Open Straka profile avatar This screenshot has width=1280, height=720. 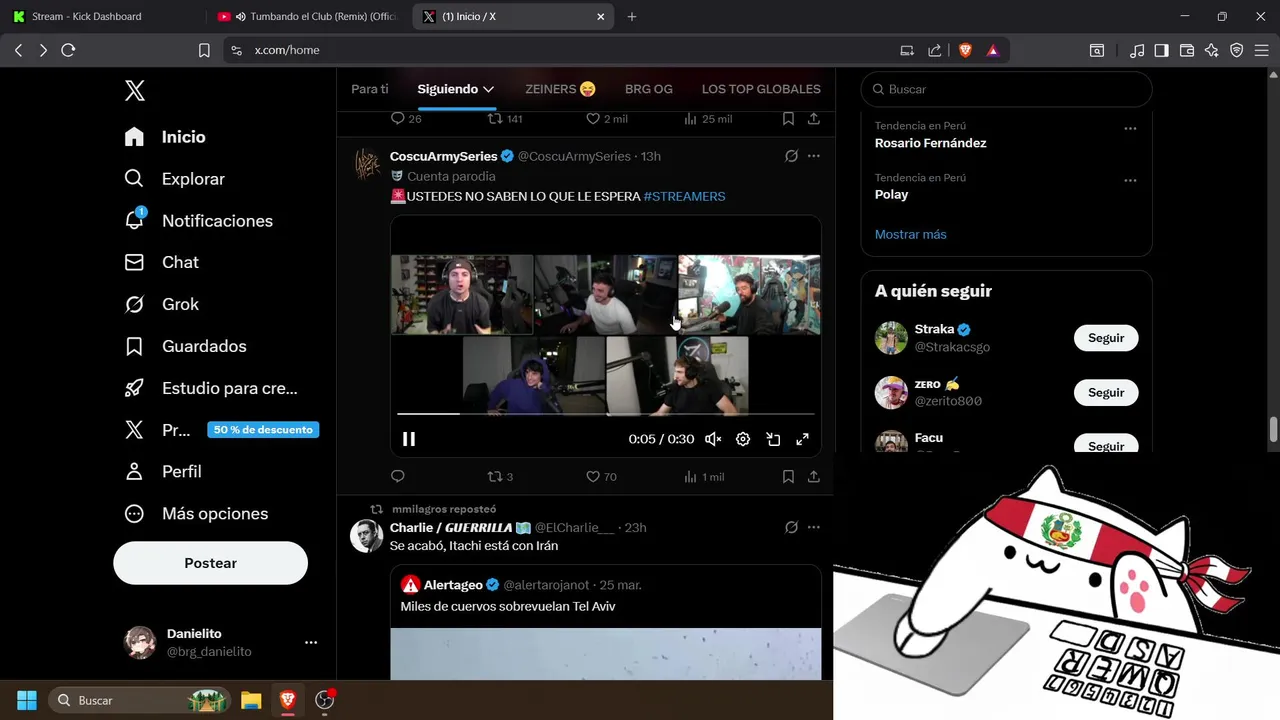[891, 338]
